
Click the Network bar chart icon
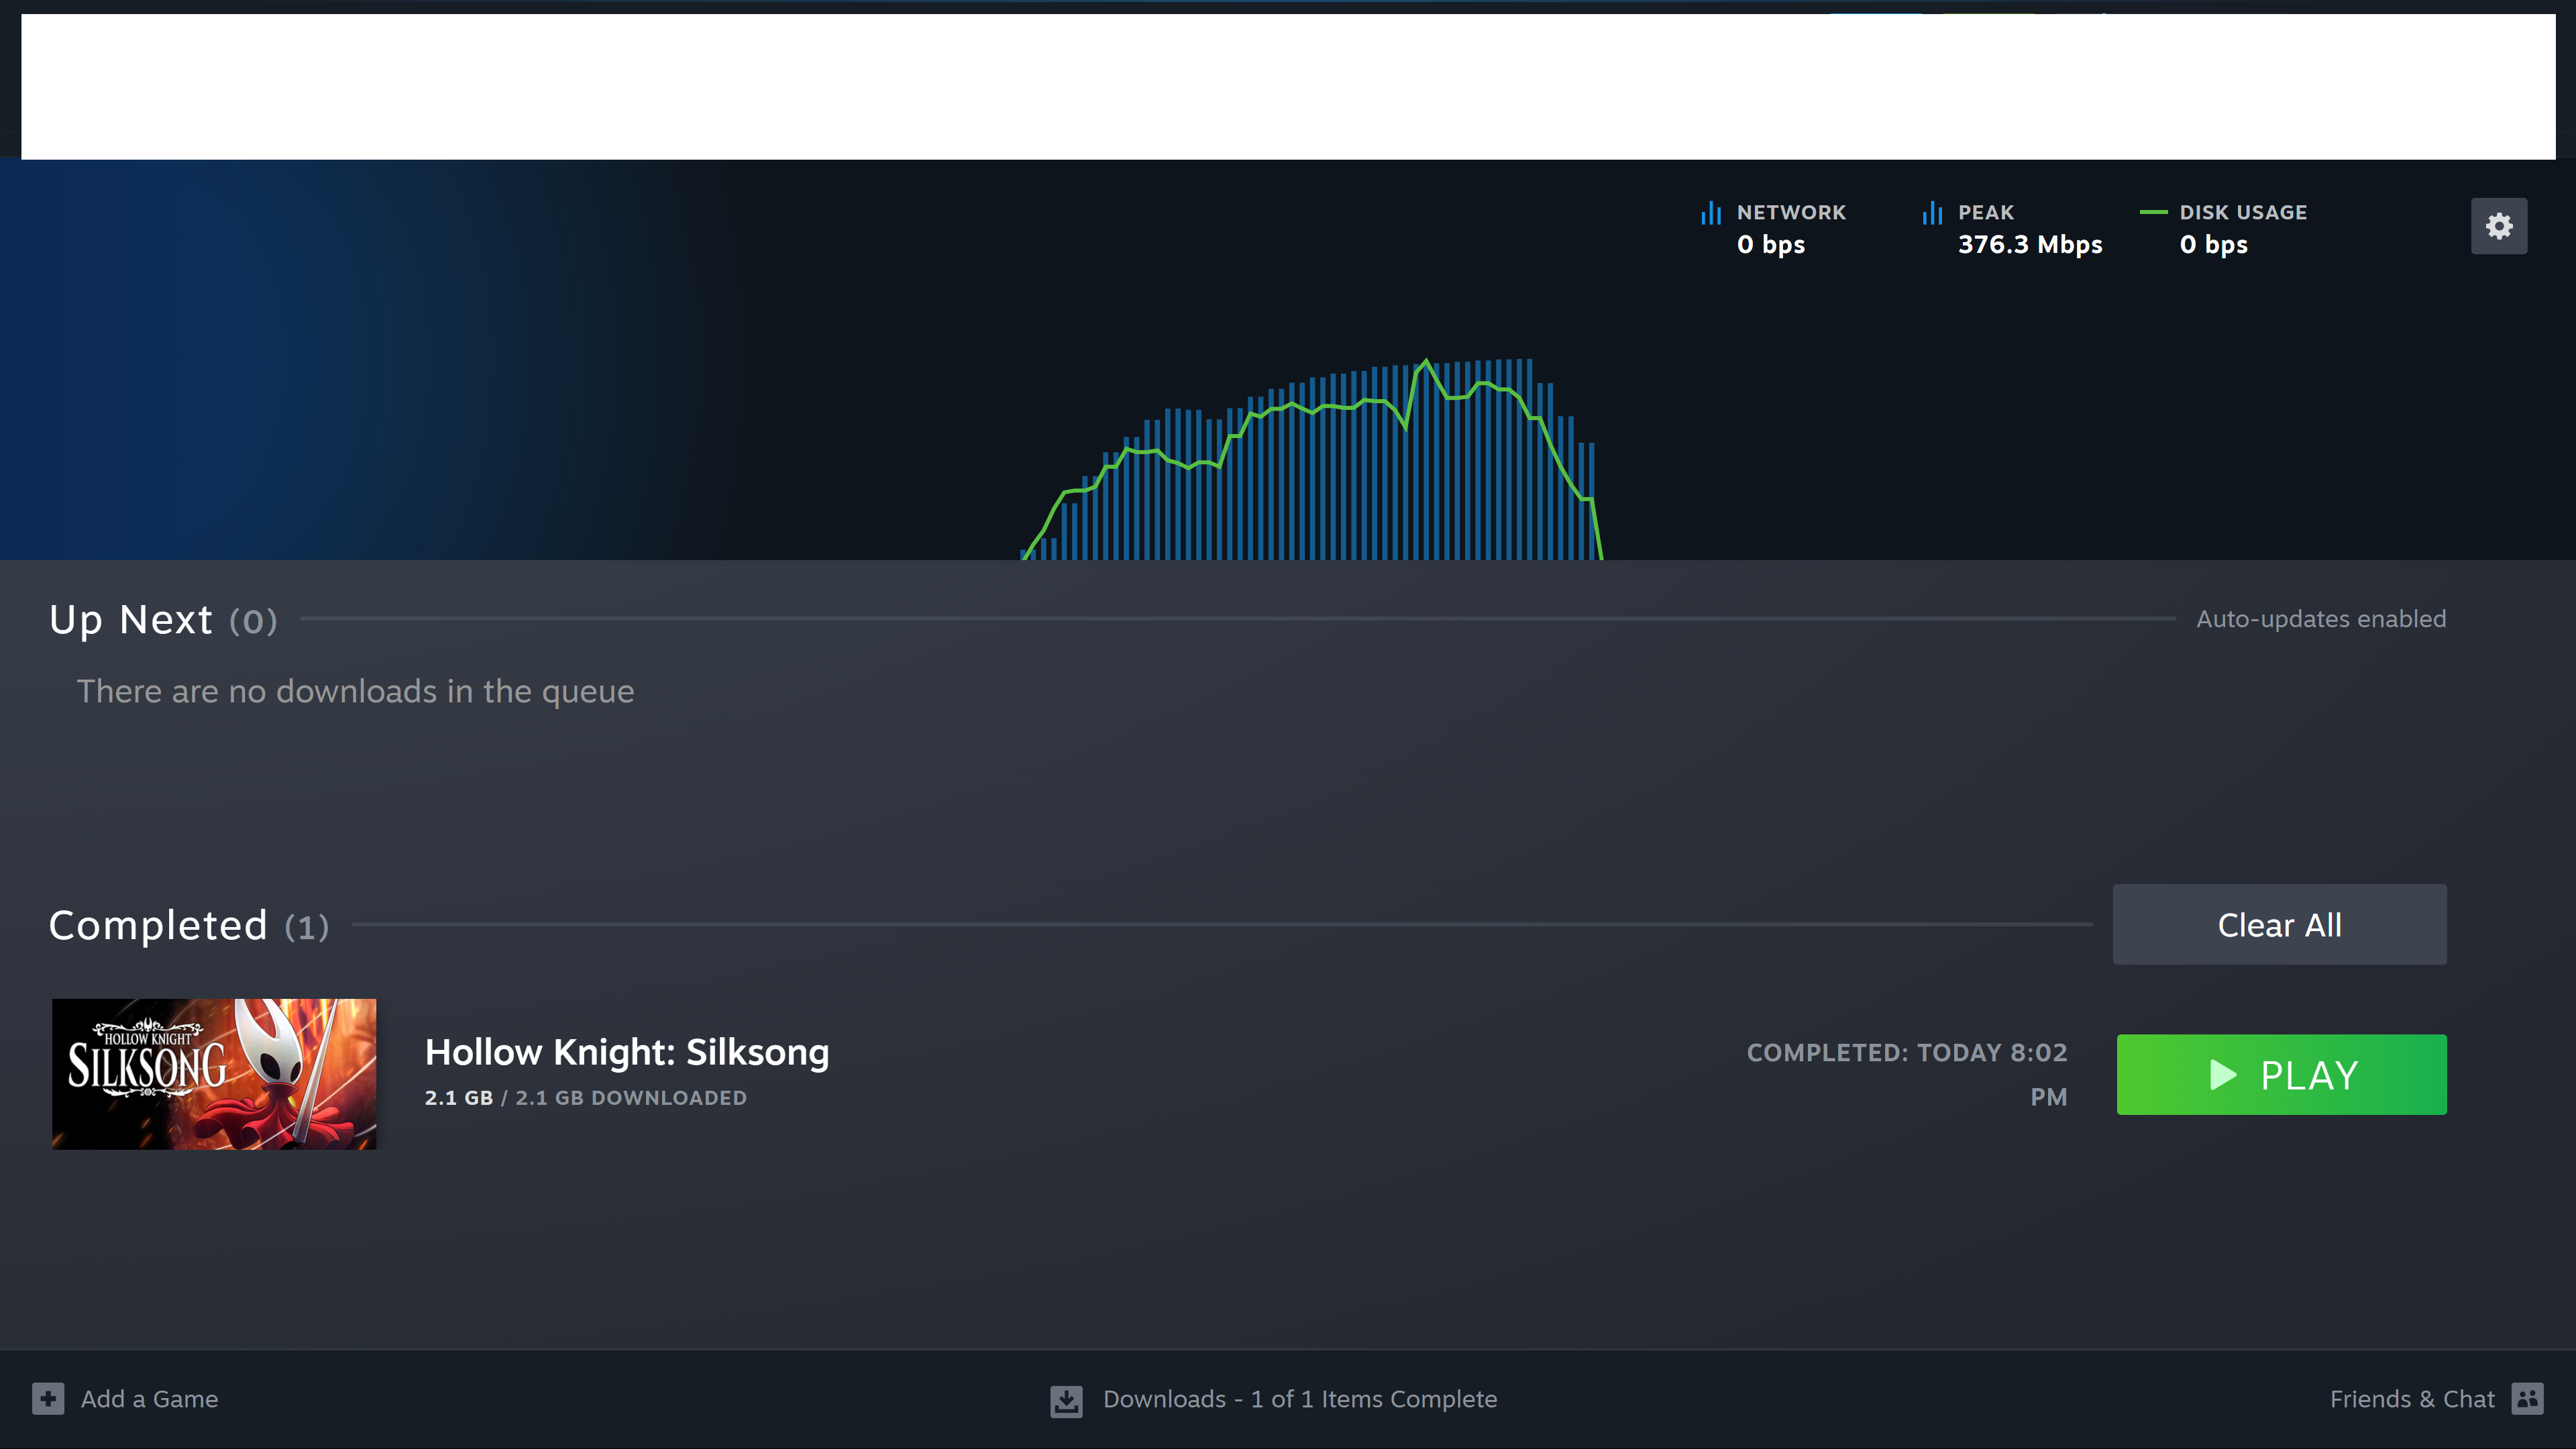pyautogui.click(x=1711, y=213)
